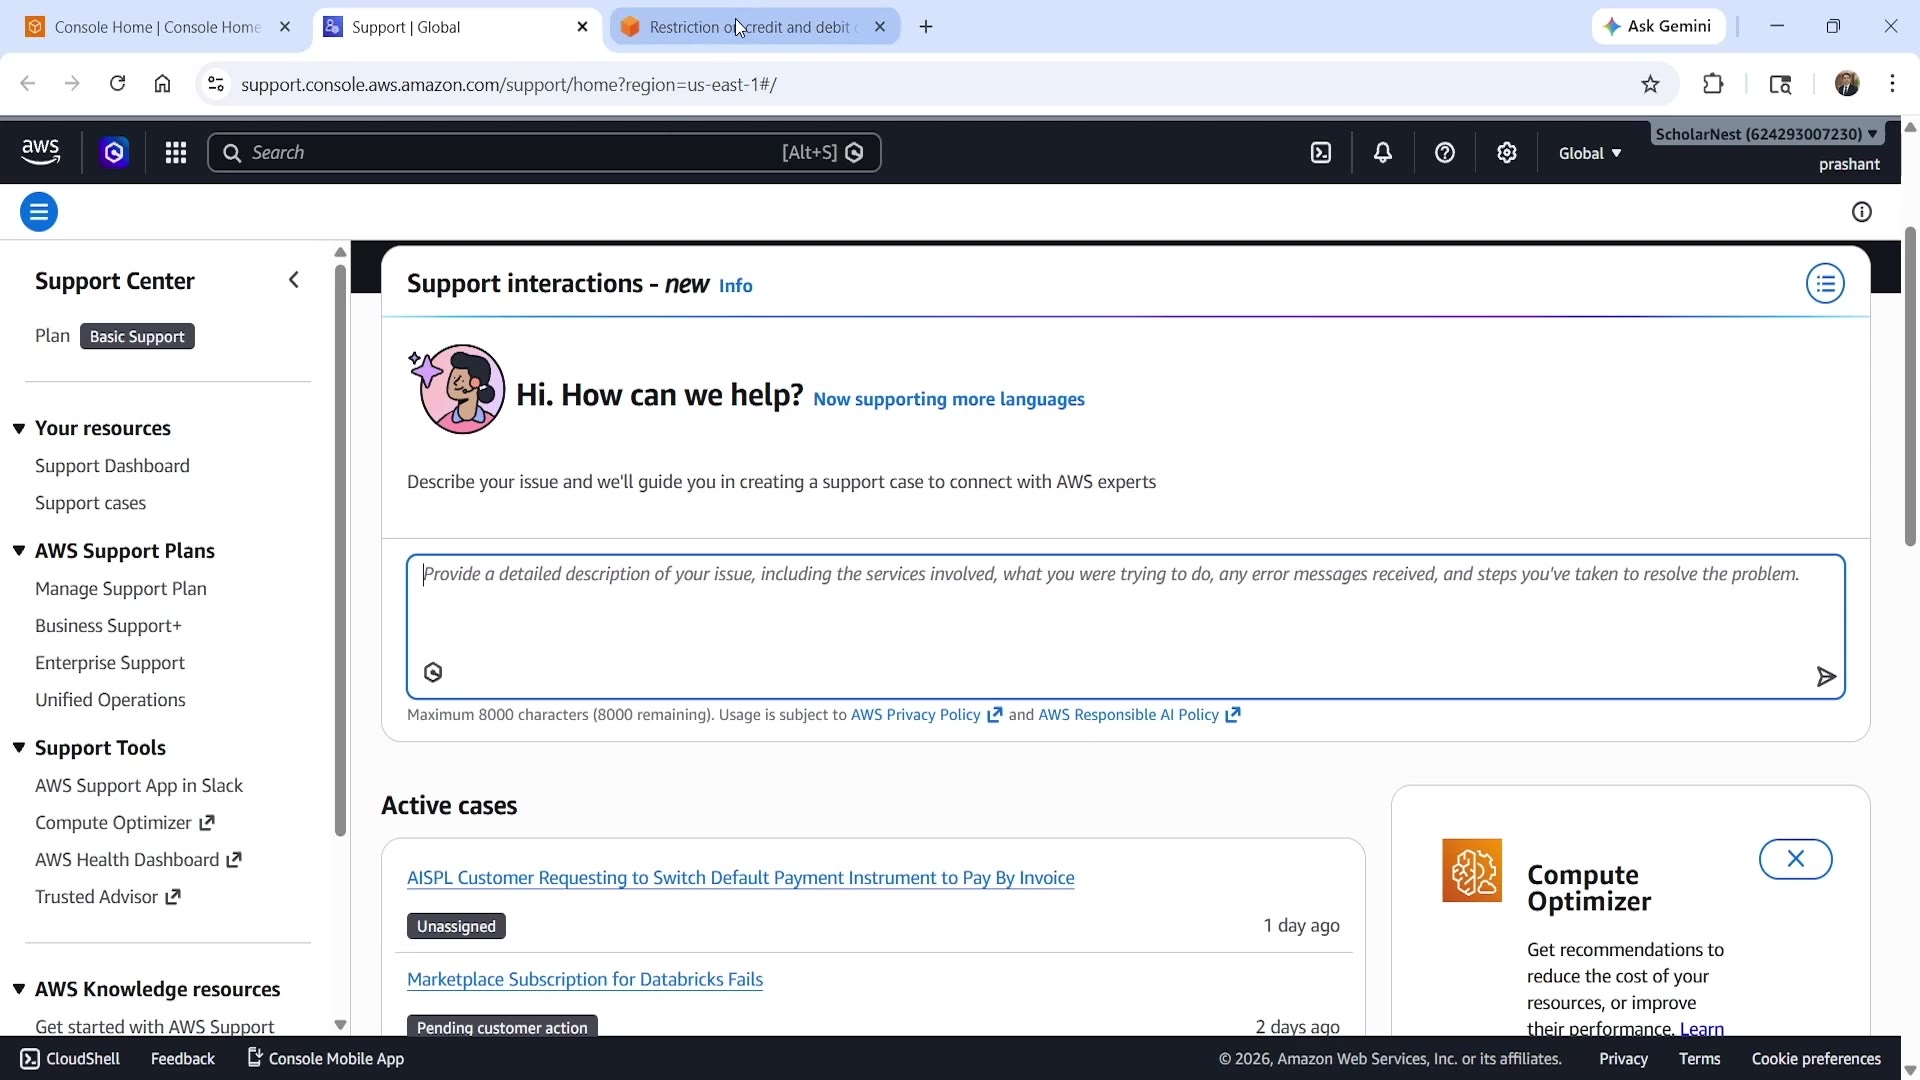
Task: Open AWS Responsible AI Policy link
Action: point(1139,715)
